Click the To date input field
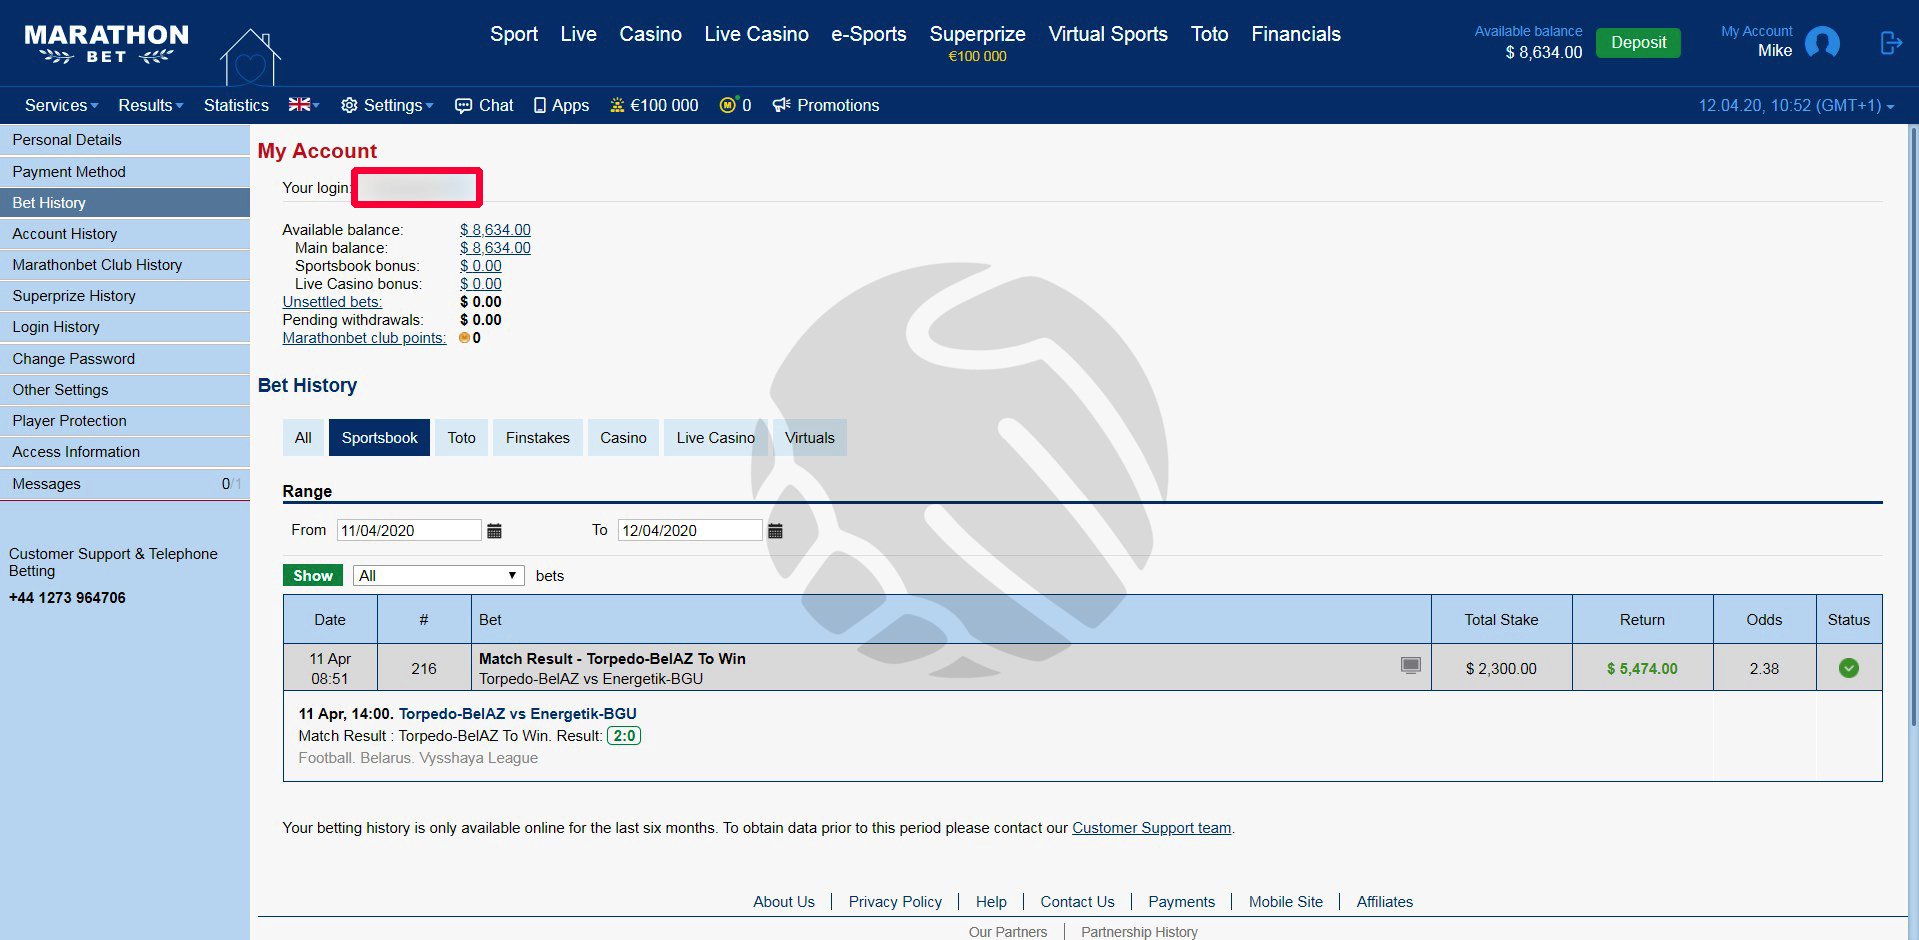Viewport: 1919px width, 940px height. click(x=690, y=530)
